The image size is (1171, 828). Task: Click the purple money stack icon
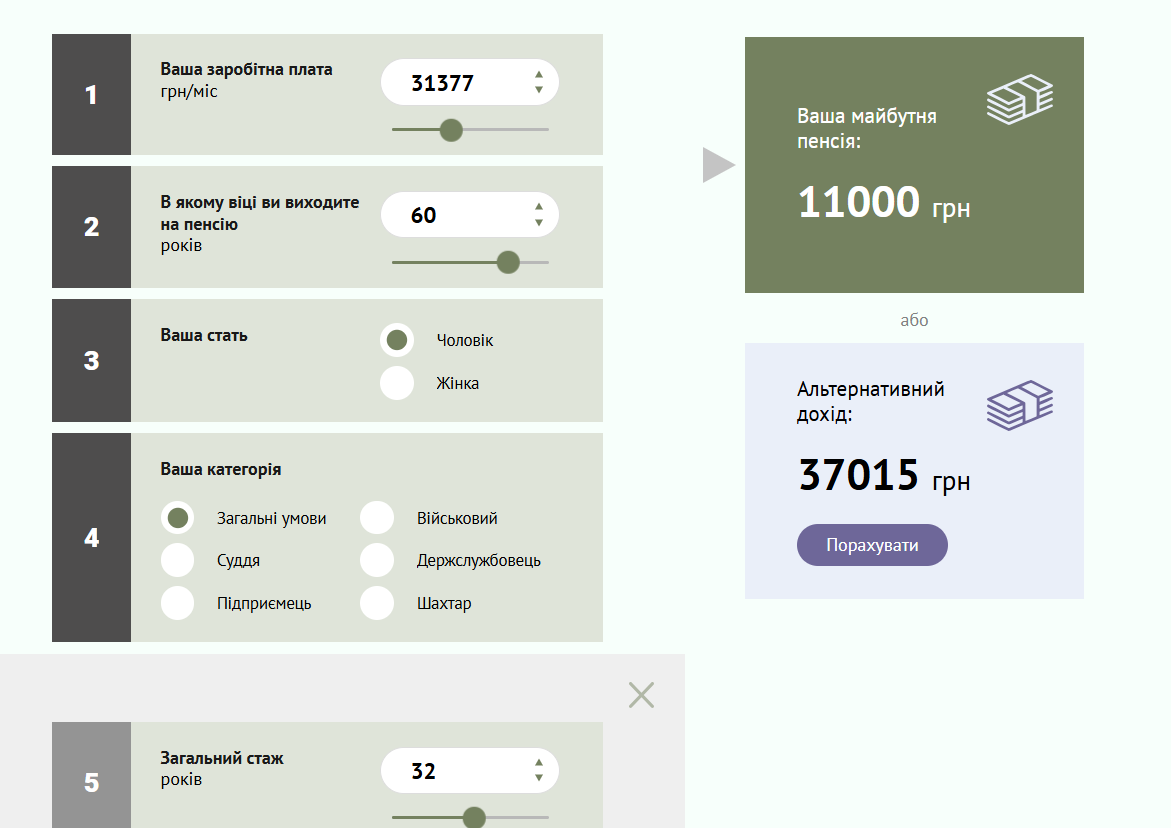(1020, 405)
